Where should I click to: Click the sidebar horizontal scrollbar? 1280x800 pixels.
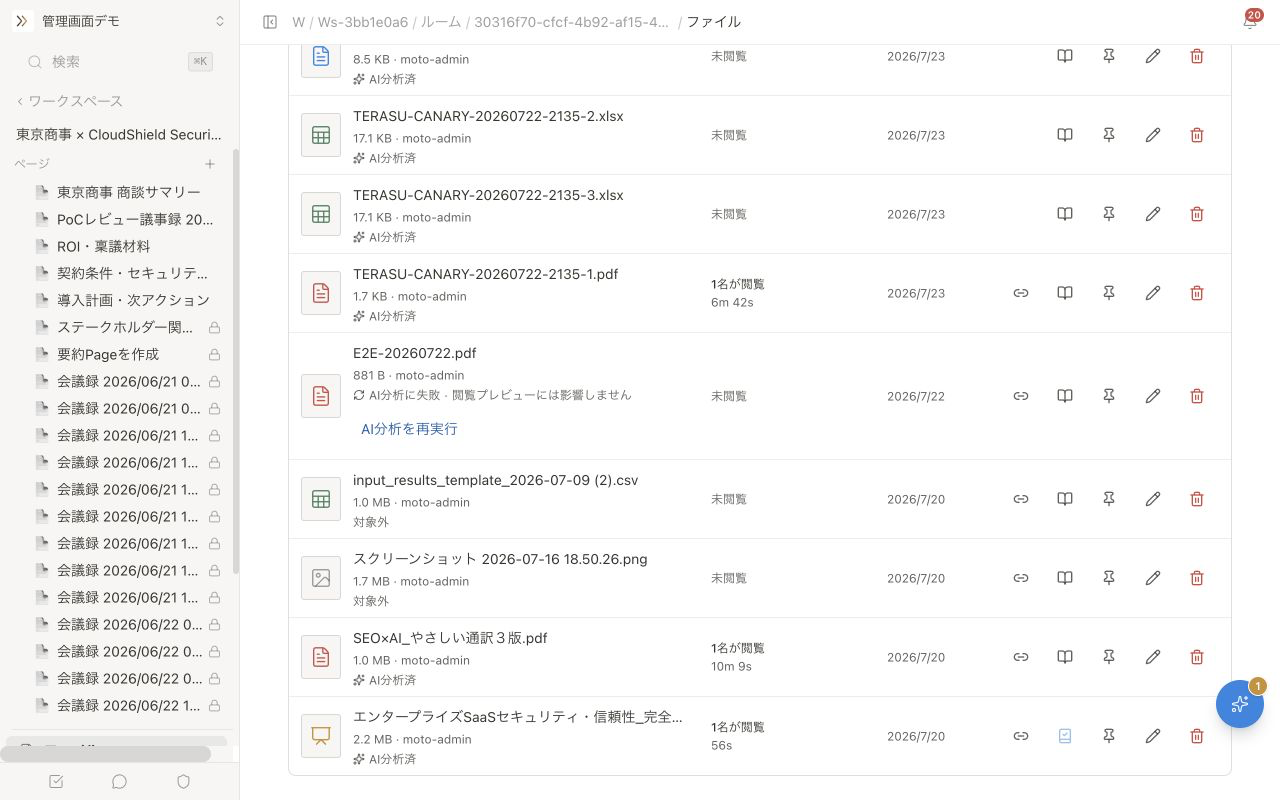pyautogui.click(x=105, y=754)
